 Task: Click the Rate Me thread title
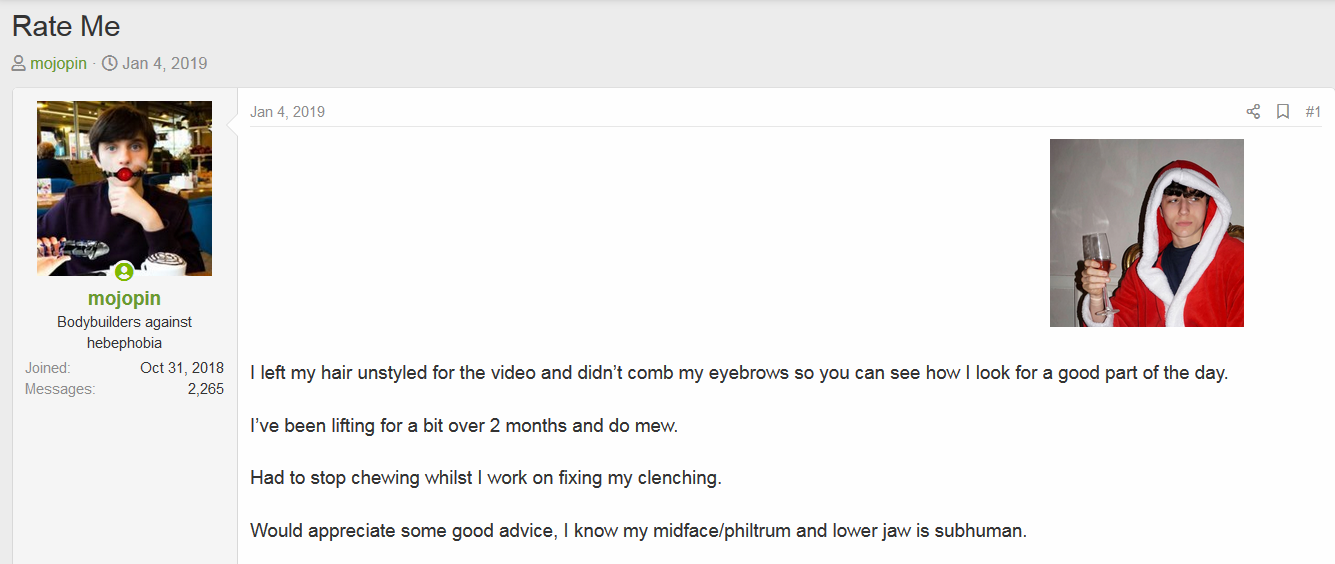point(66,26)
